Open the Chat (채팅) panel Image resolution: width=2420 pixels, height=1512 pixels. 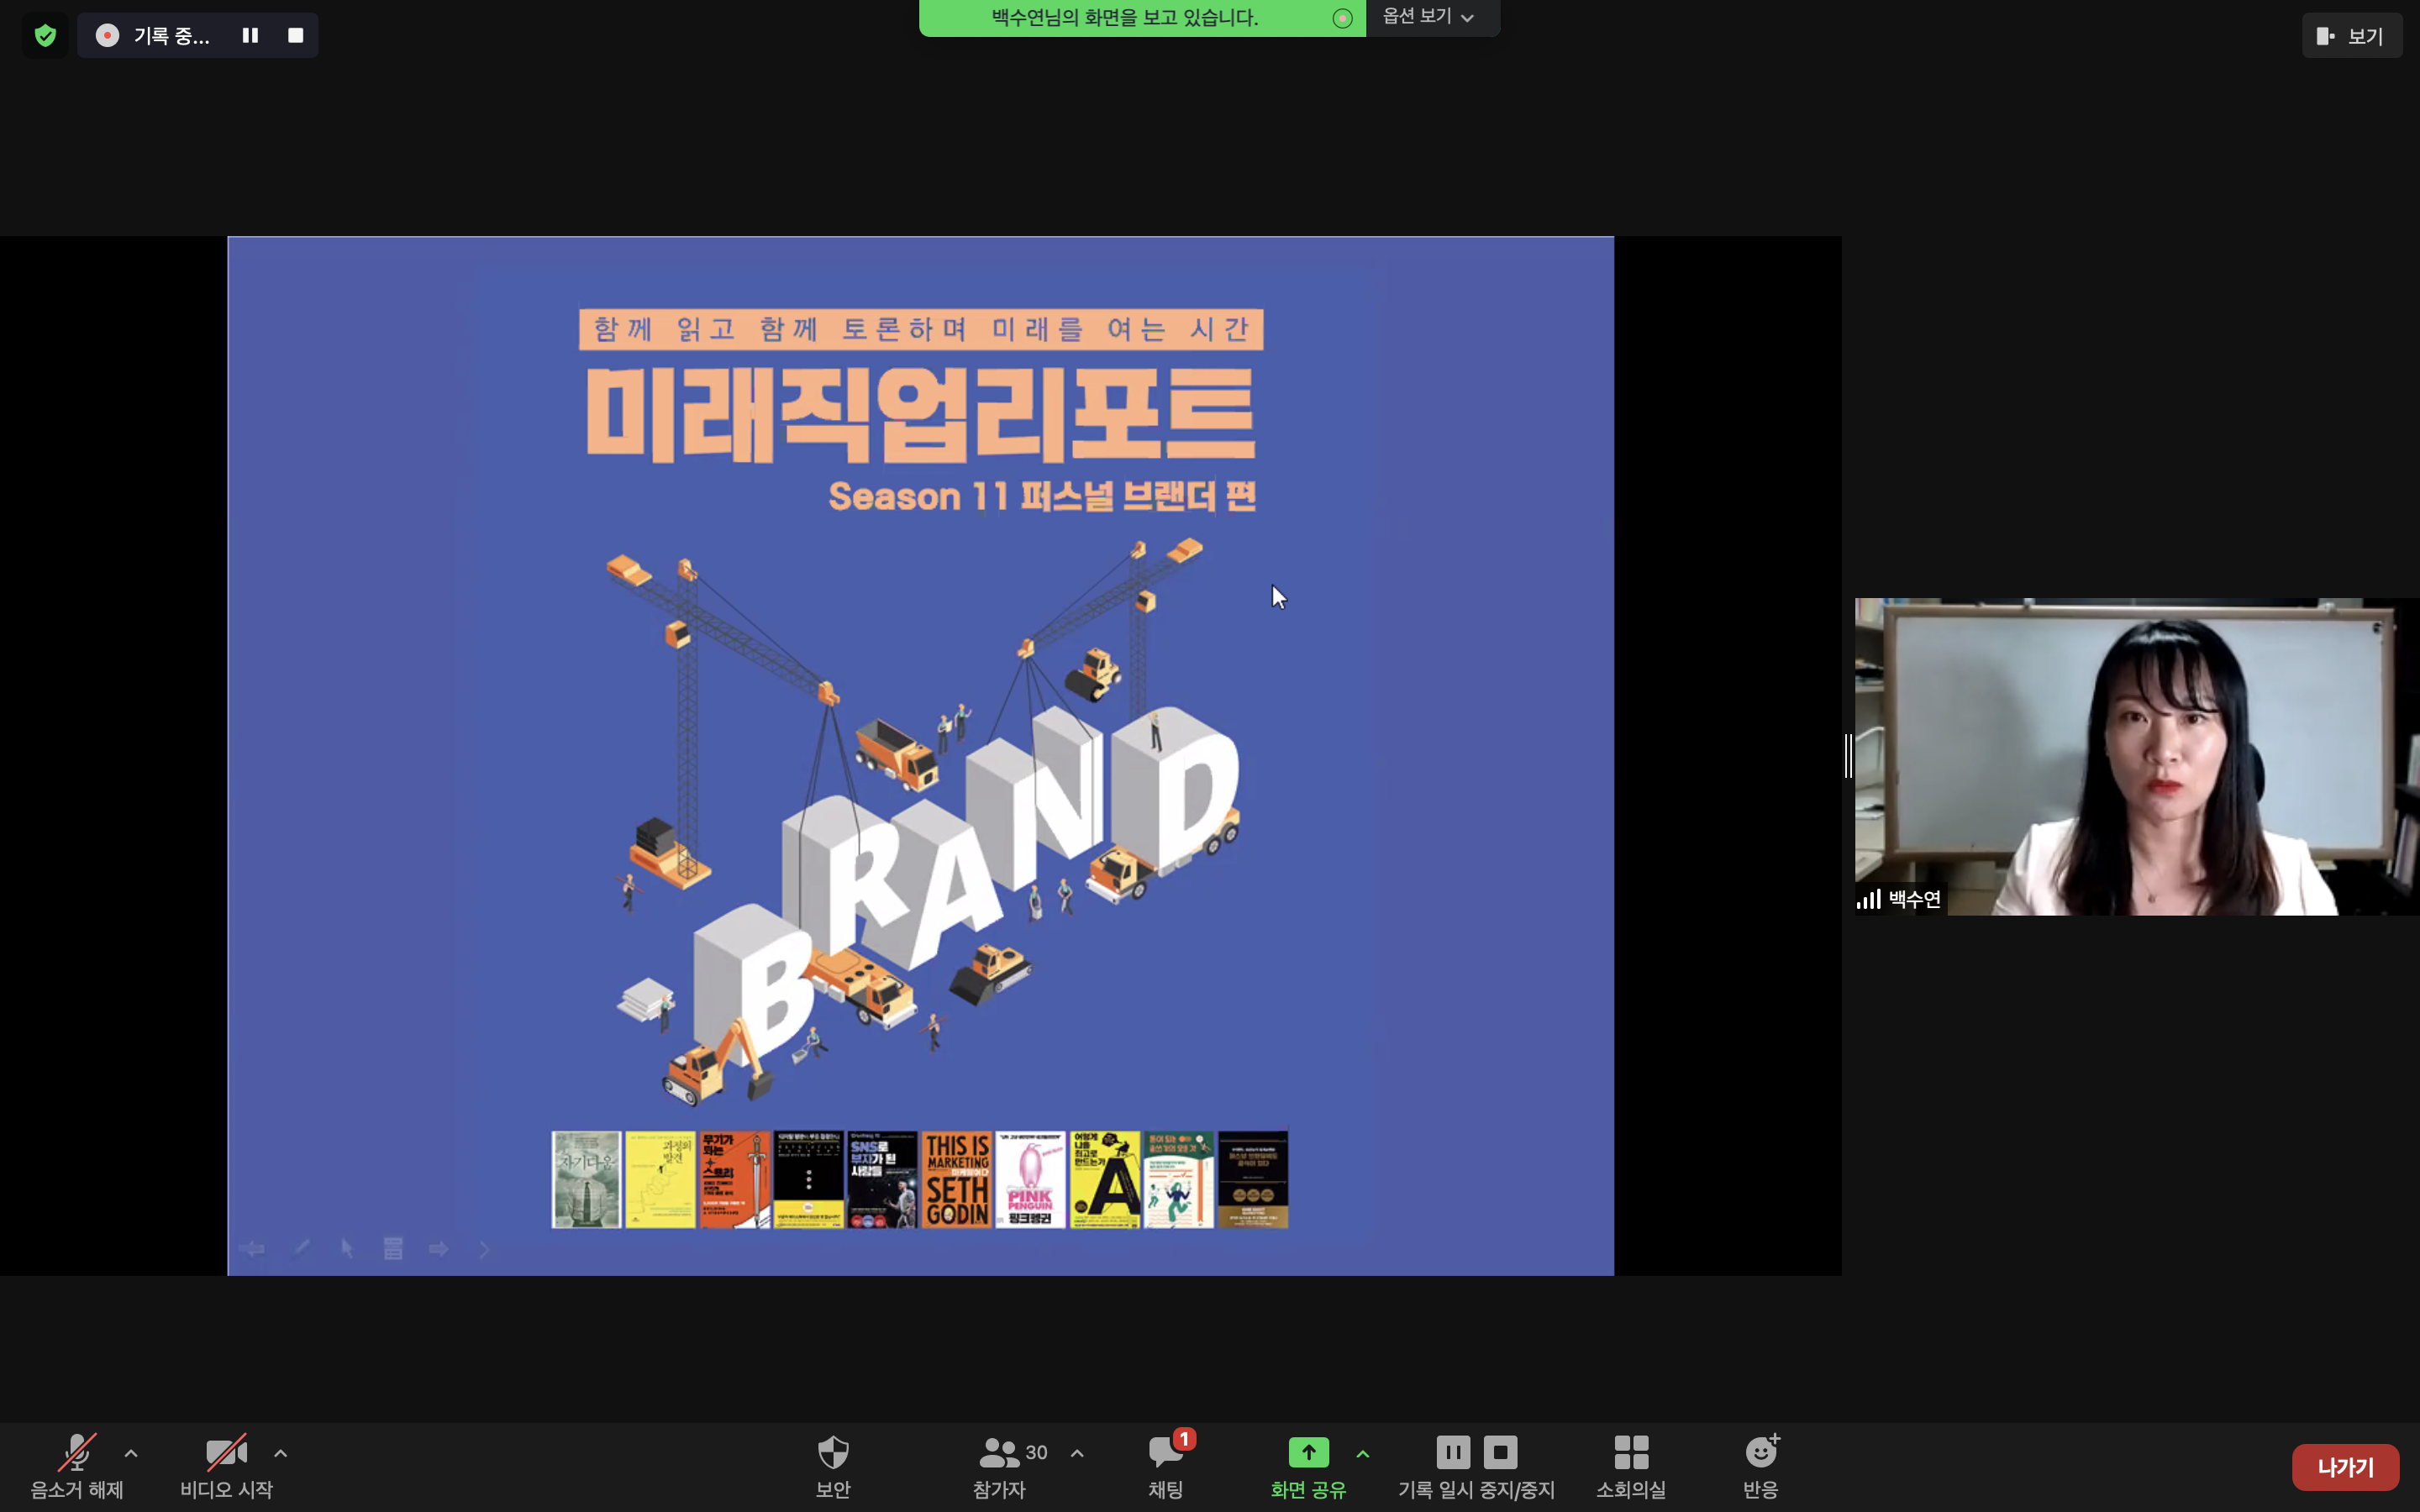click(1166, 1464)
